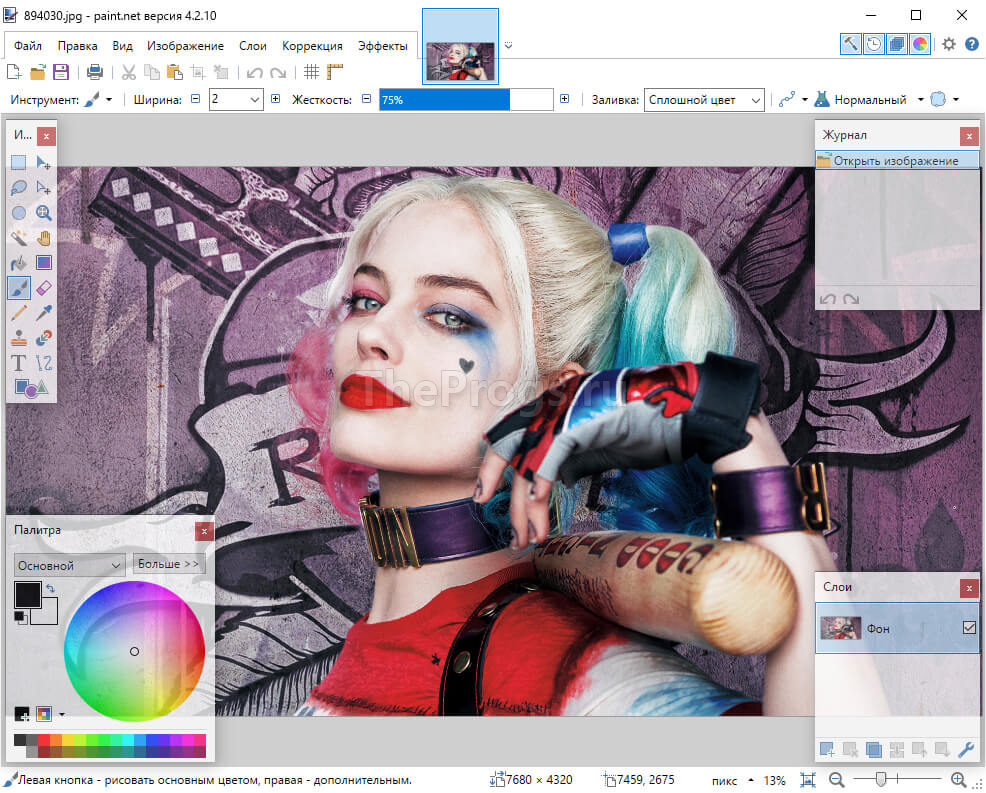Duplicate the layer in Слои panel
Screen dimensions: 986x793
pyautogui.click(x=873, y=749)
